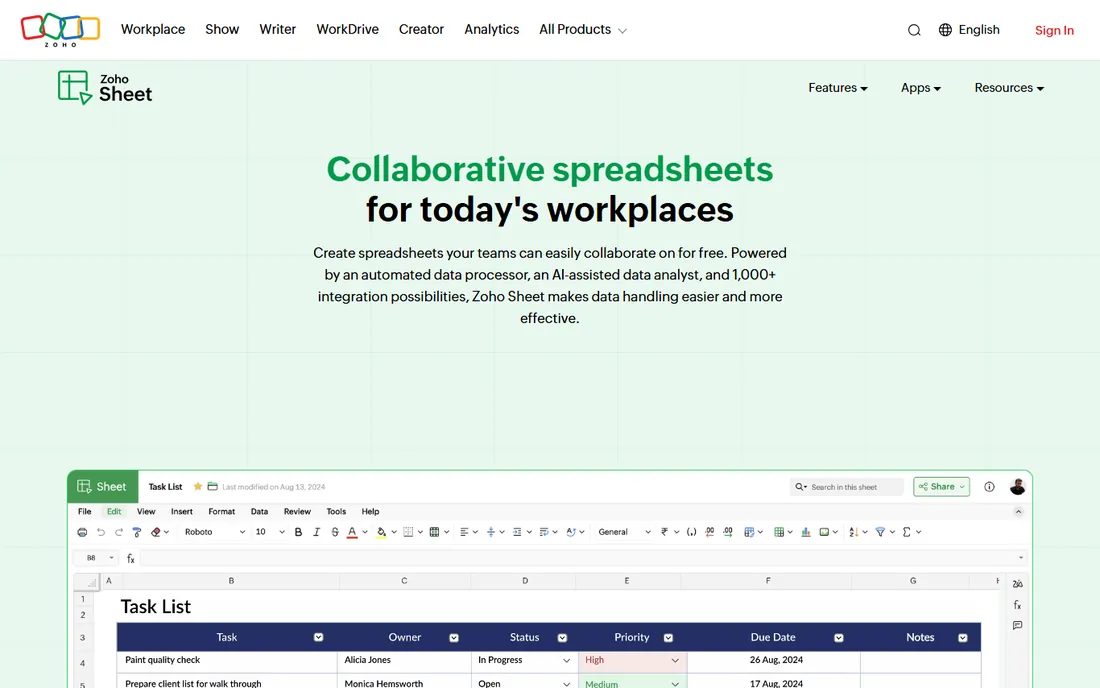Click the user profile avatar

pos(1018,487)
